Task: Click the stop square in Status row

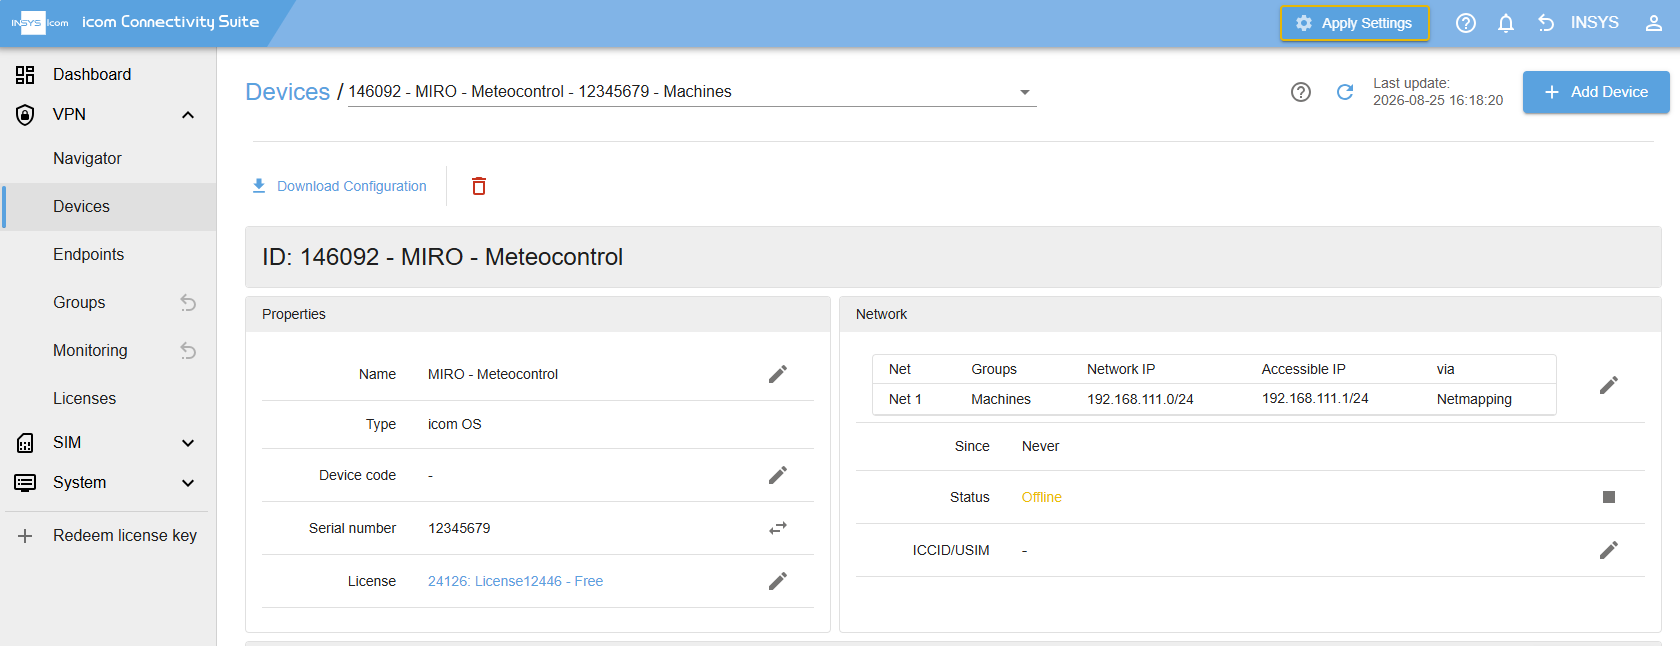Action: click(1609, 497)
